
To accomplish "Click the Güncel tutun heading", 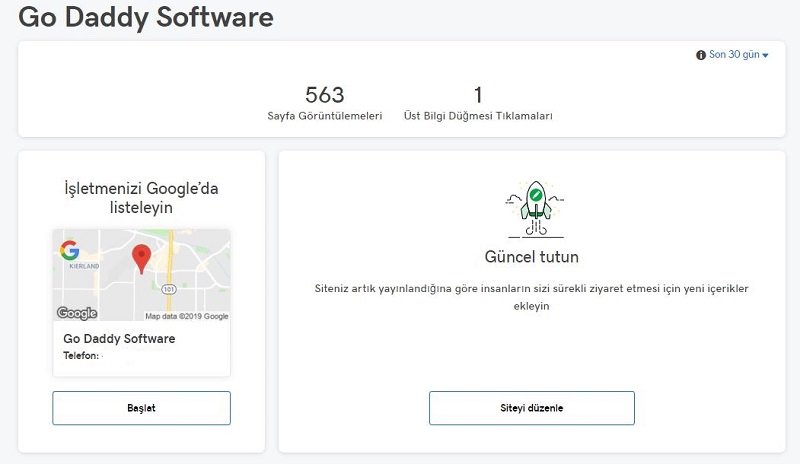I will point(532,256).
